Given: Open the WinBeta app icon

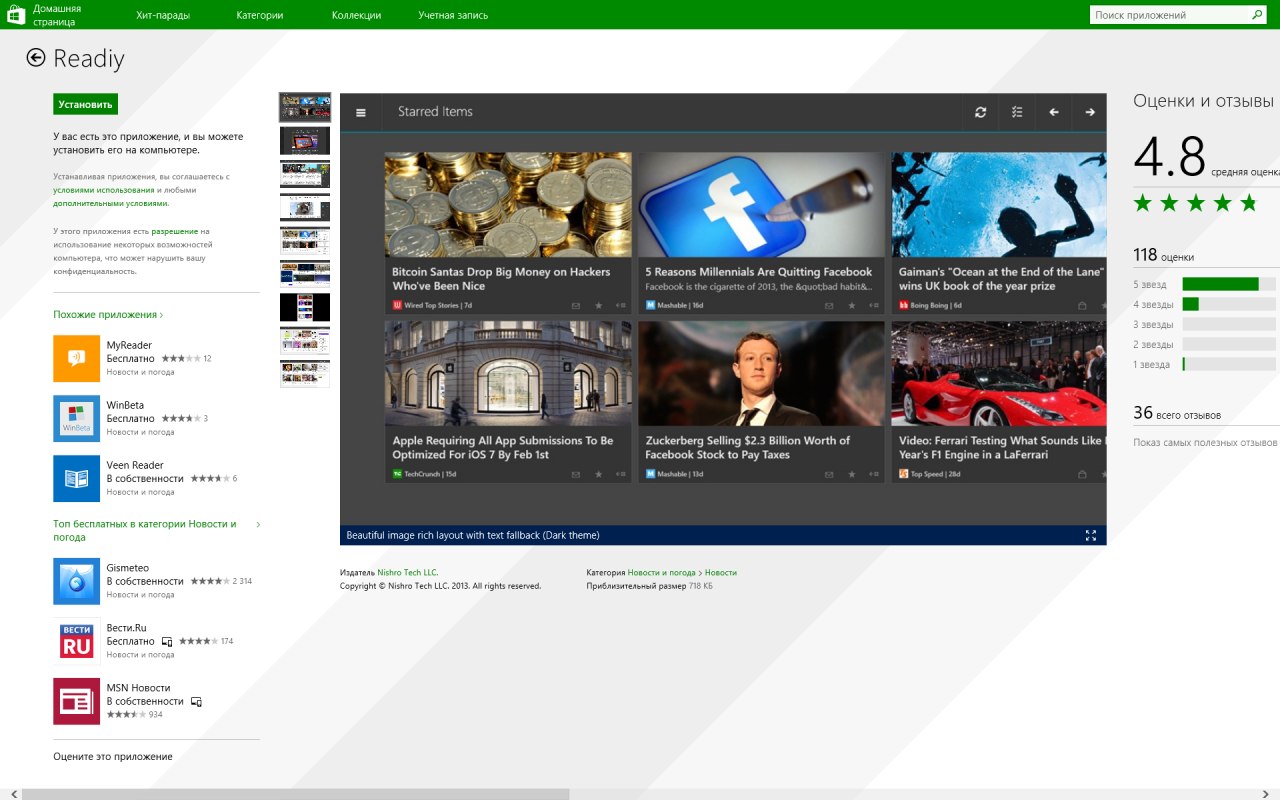Looking at the screenshot, I should pos(76,418).
